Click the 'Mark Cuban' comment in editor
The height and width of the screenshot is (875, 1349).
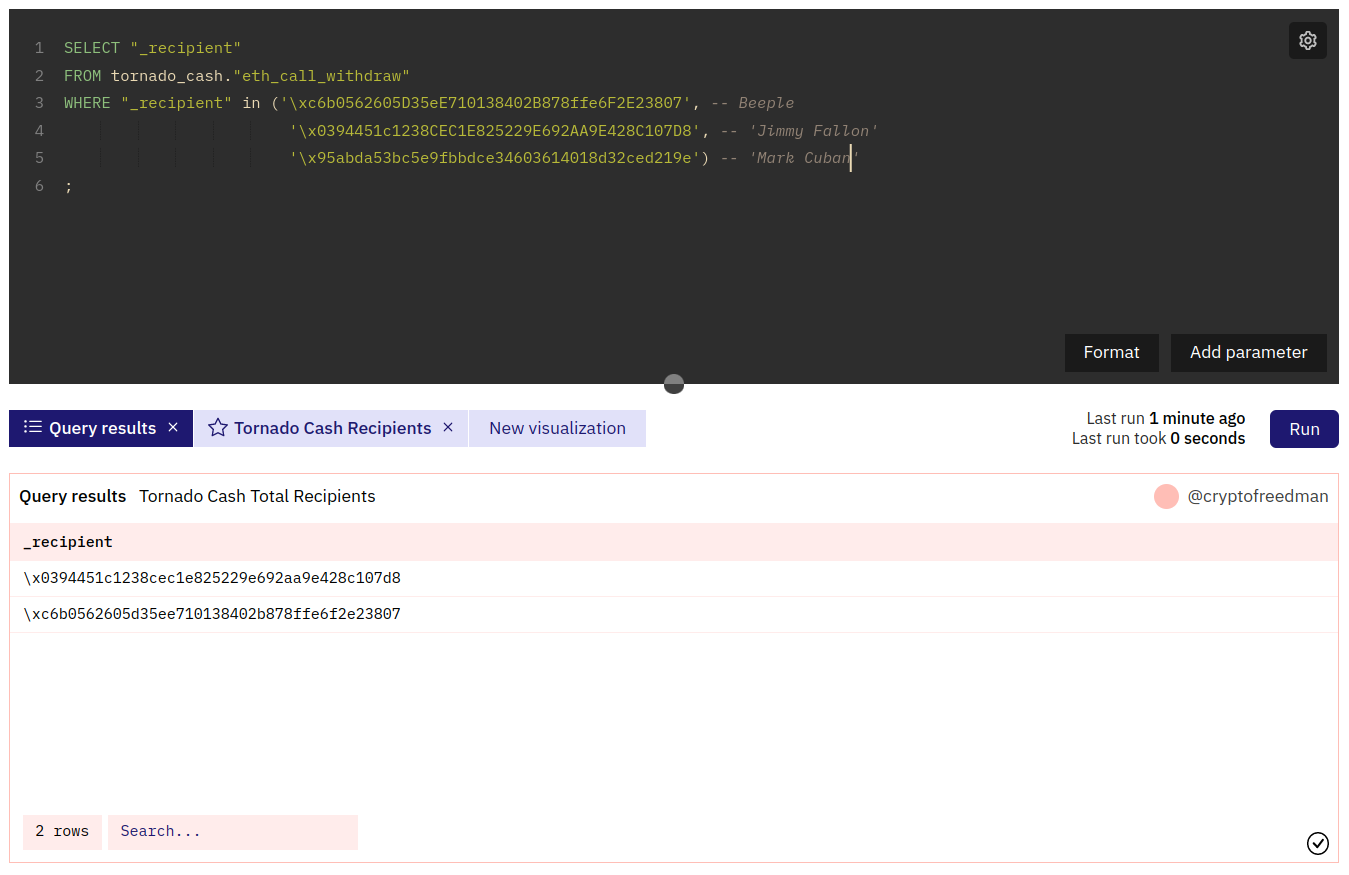pyautogui.click(x=789, y=158)
